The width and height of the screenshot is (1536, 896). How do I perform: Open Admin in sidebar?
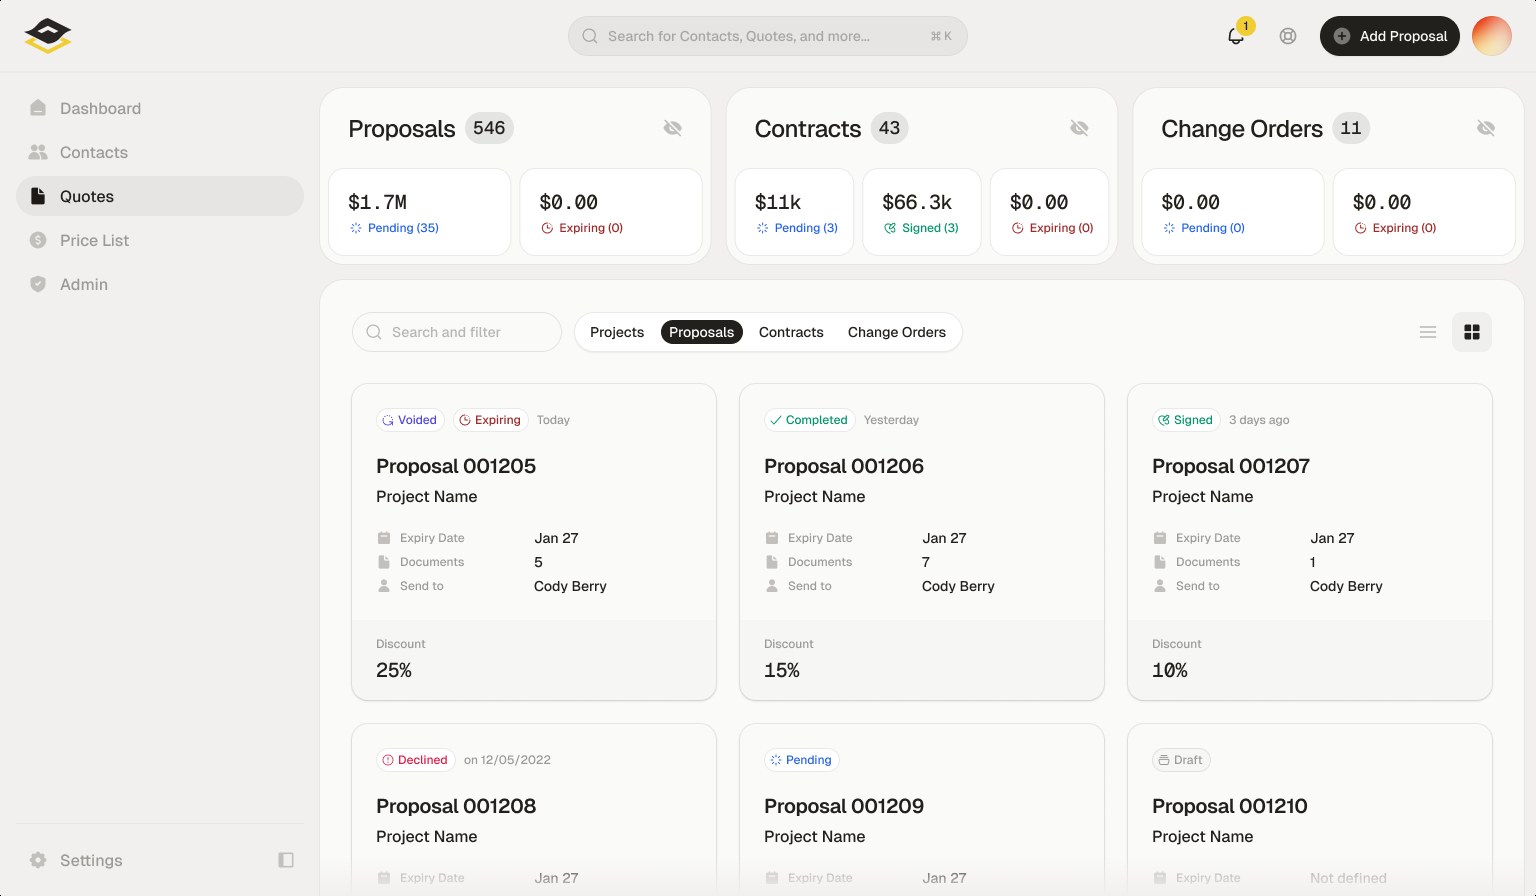pos(160,284)
